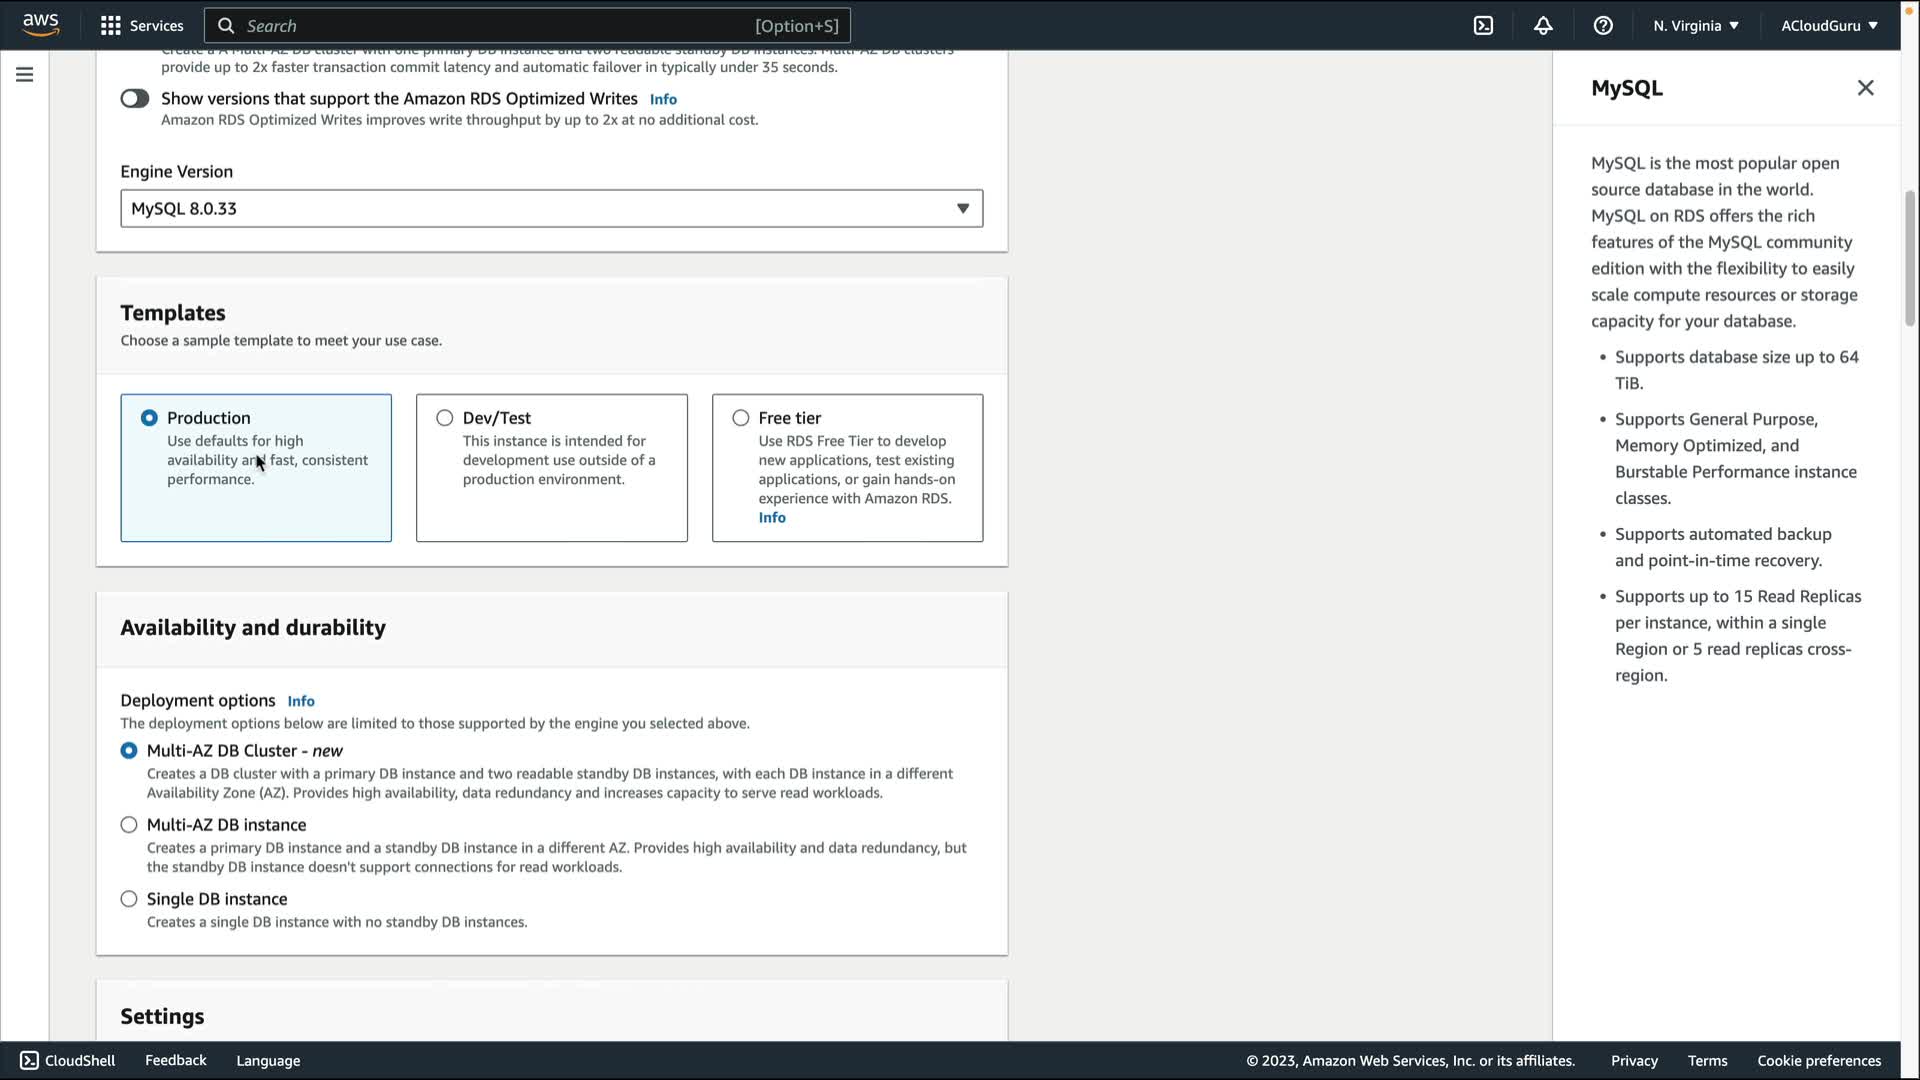Click the AWS logo home icon
This screenshot has width=1920, height=1080.
[41, 25]
